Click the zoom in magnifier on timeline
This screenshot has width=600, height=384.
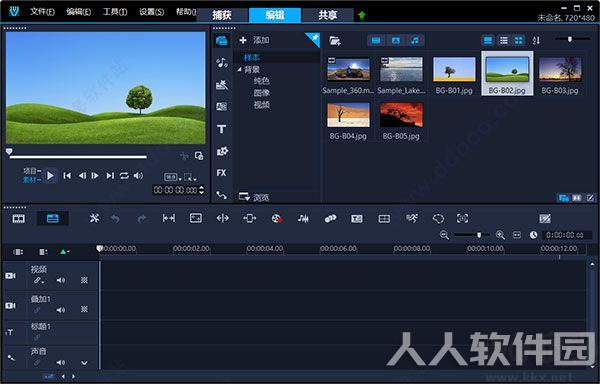[500, 235]
